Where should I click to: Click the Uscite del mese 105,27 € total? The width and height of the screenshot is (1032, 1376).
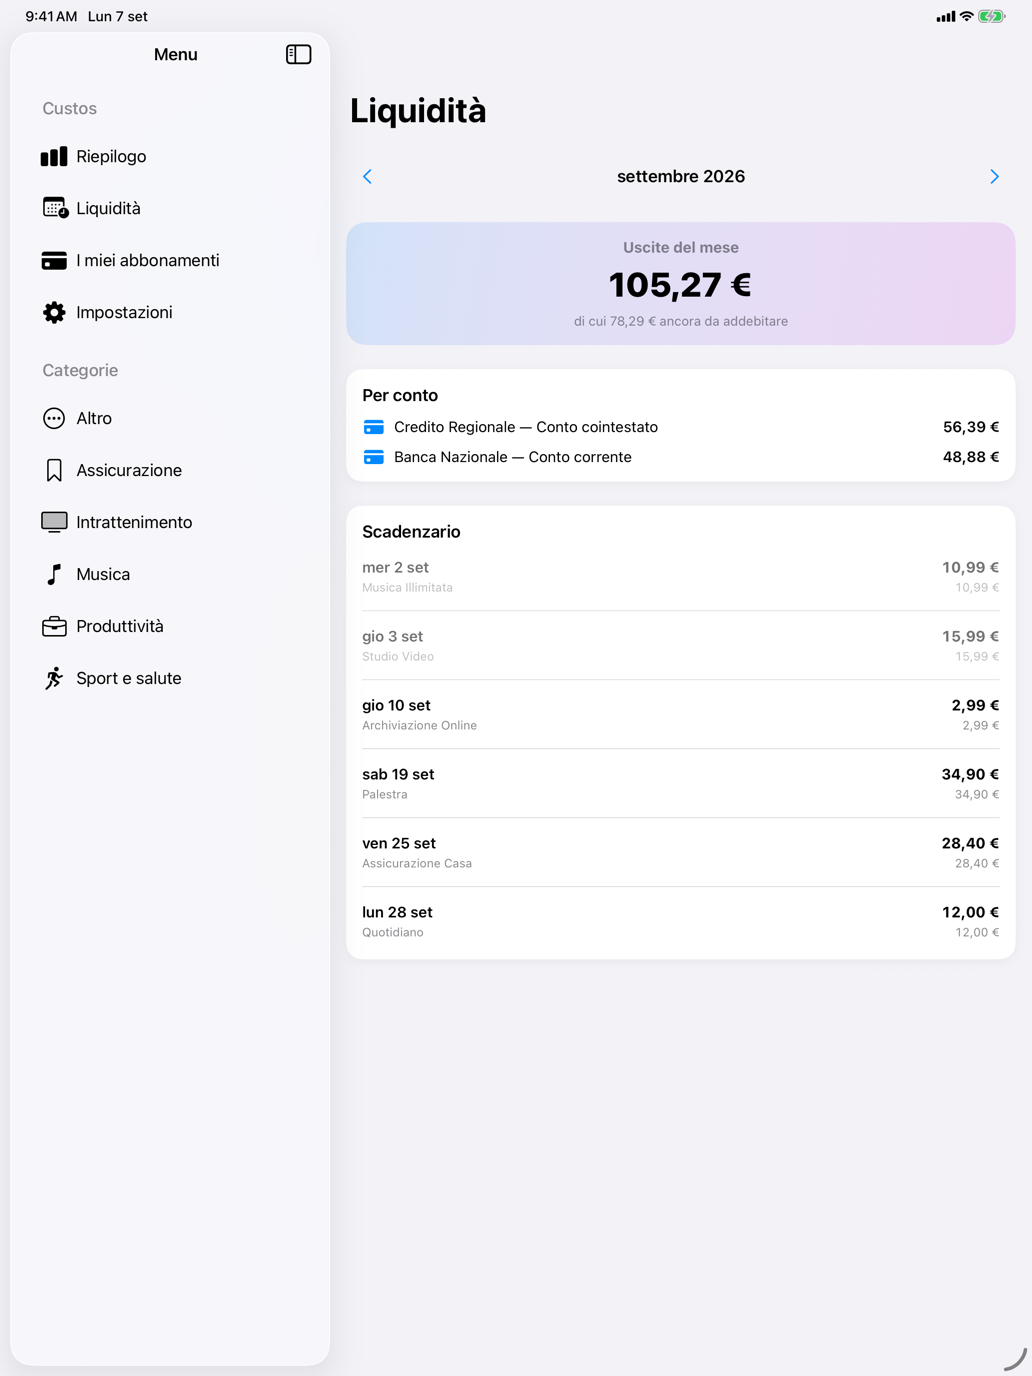(x=680, y=285)
